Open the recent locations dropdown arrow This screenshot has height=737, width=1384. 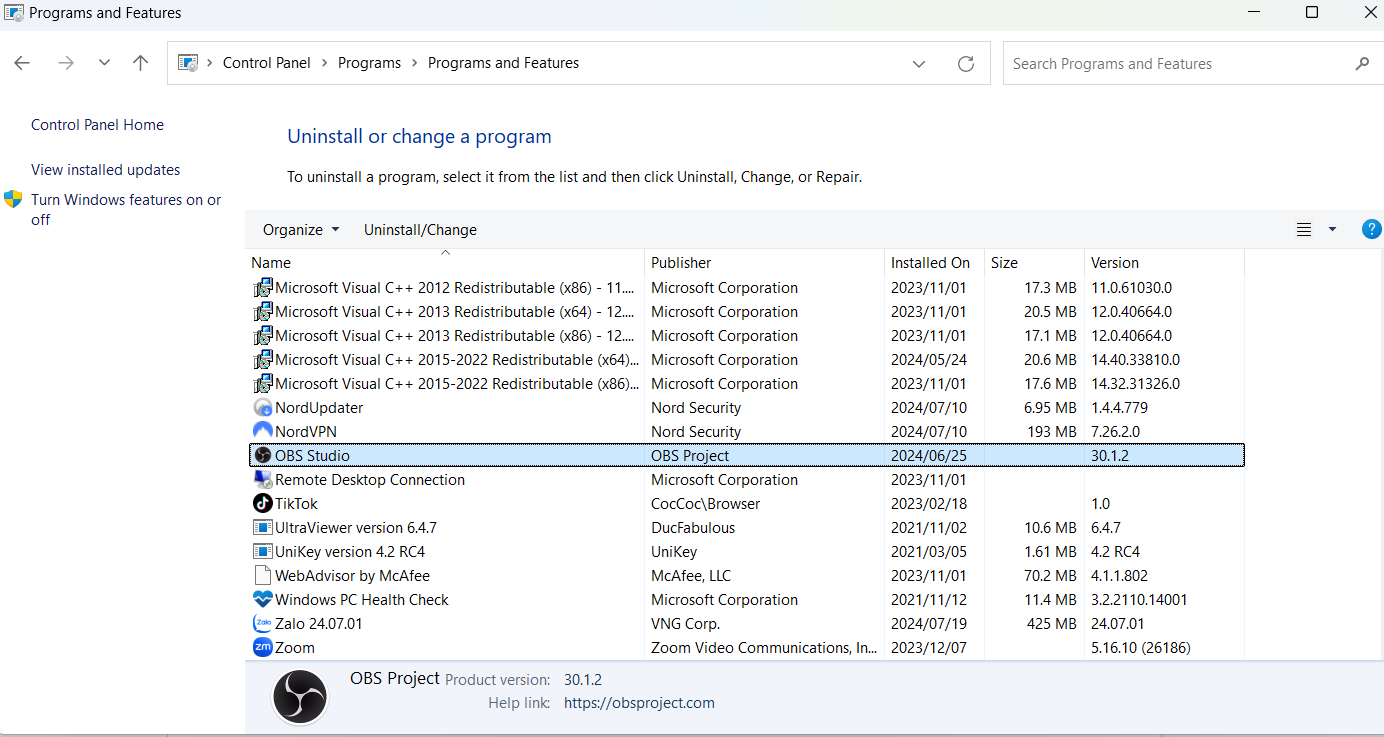[x=104, y=63]
